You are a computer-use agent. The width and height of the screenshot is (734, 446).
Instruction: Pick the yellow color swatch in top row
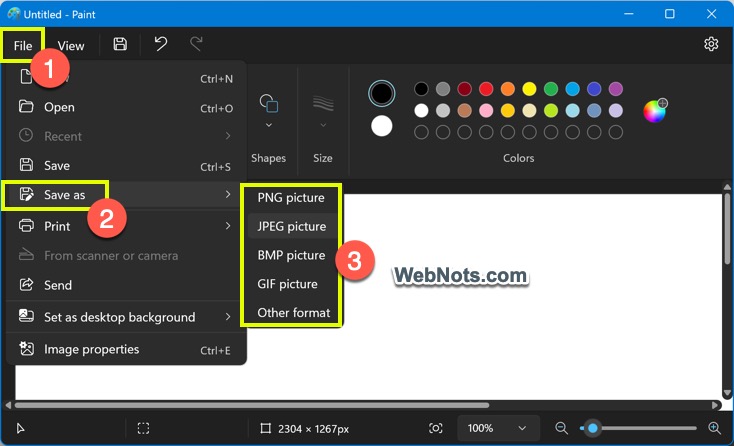(x=529, y=88)
